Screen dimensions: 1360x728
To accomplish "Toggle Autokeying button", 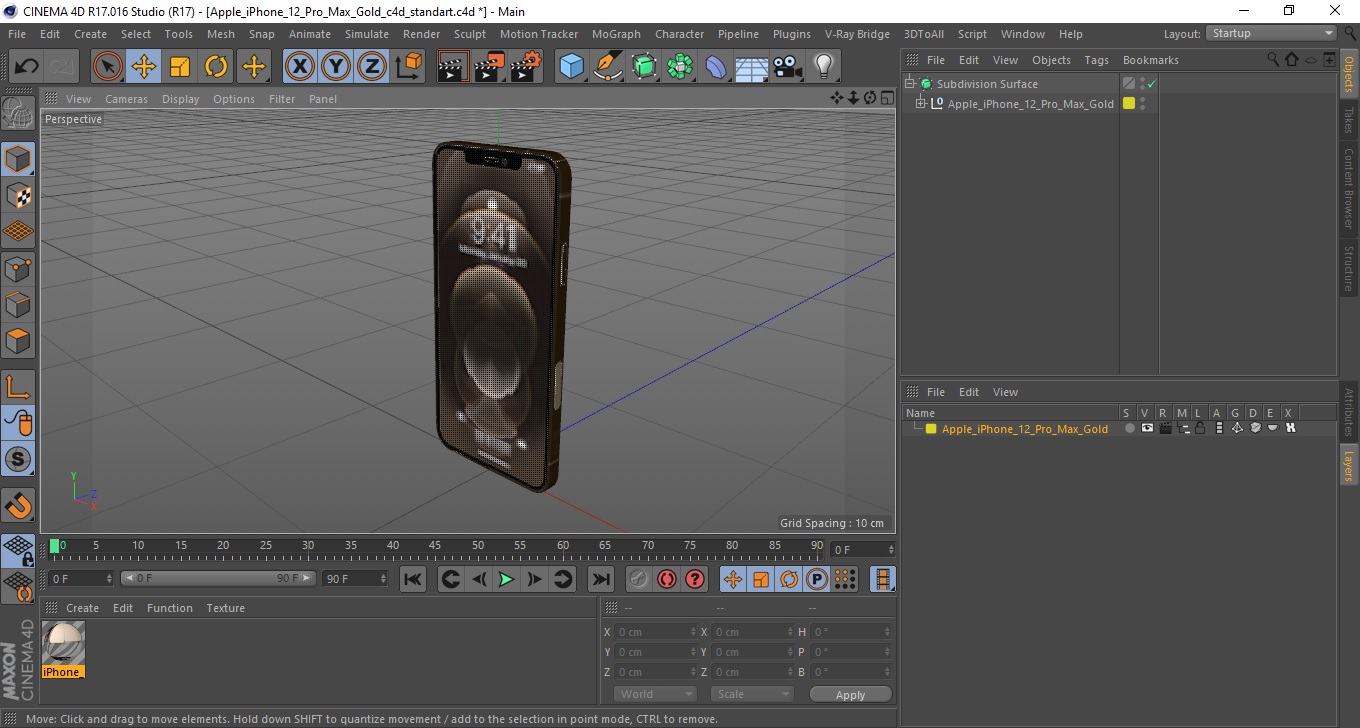I will (667, 579).
